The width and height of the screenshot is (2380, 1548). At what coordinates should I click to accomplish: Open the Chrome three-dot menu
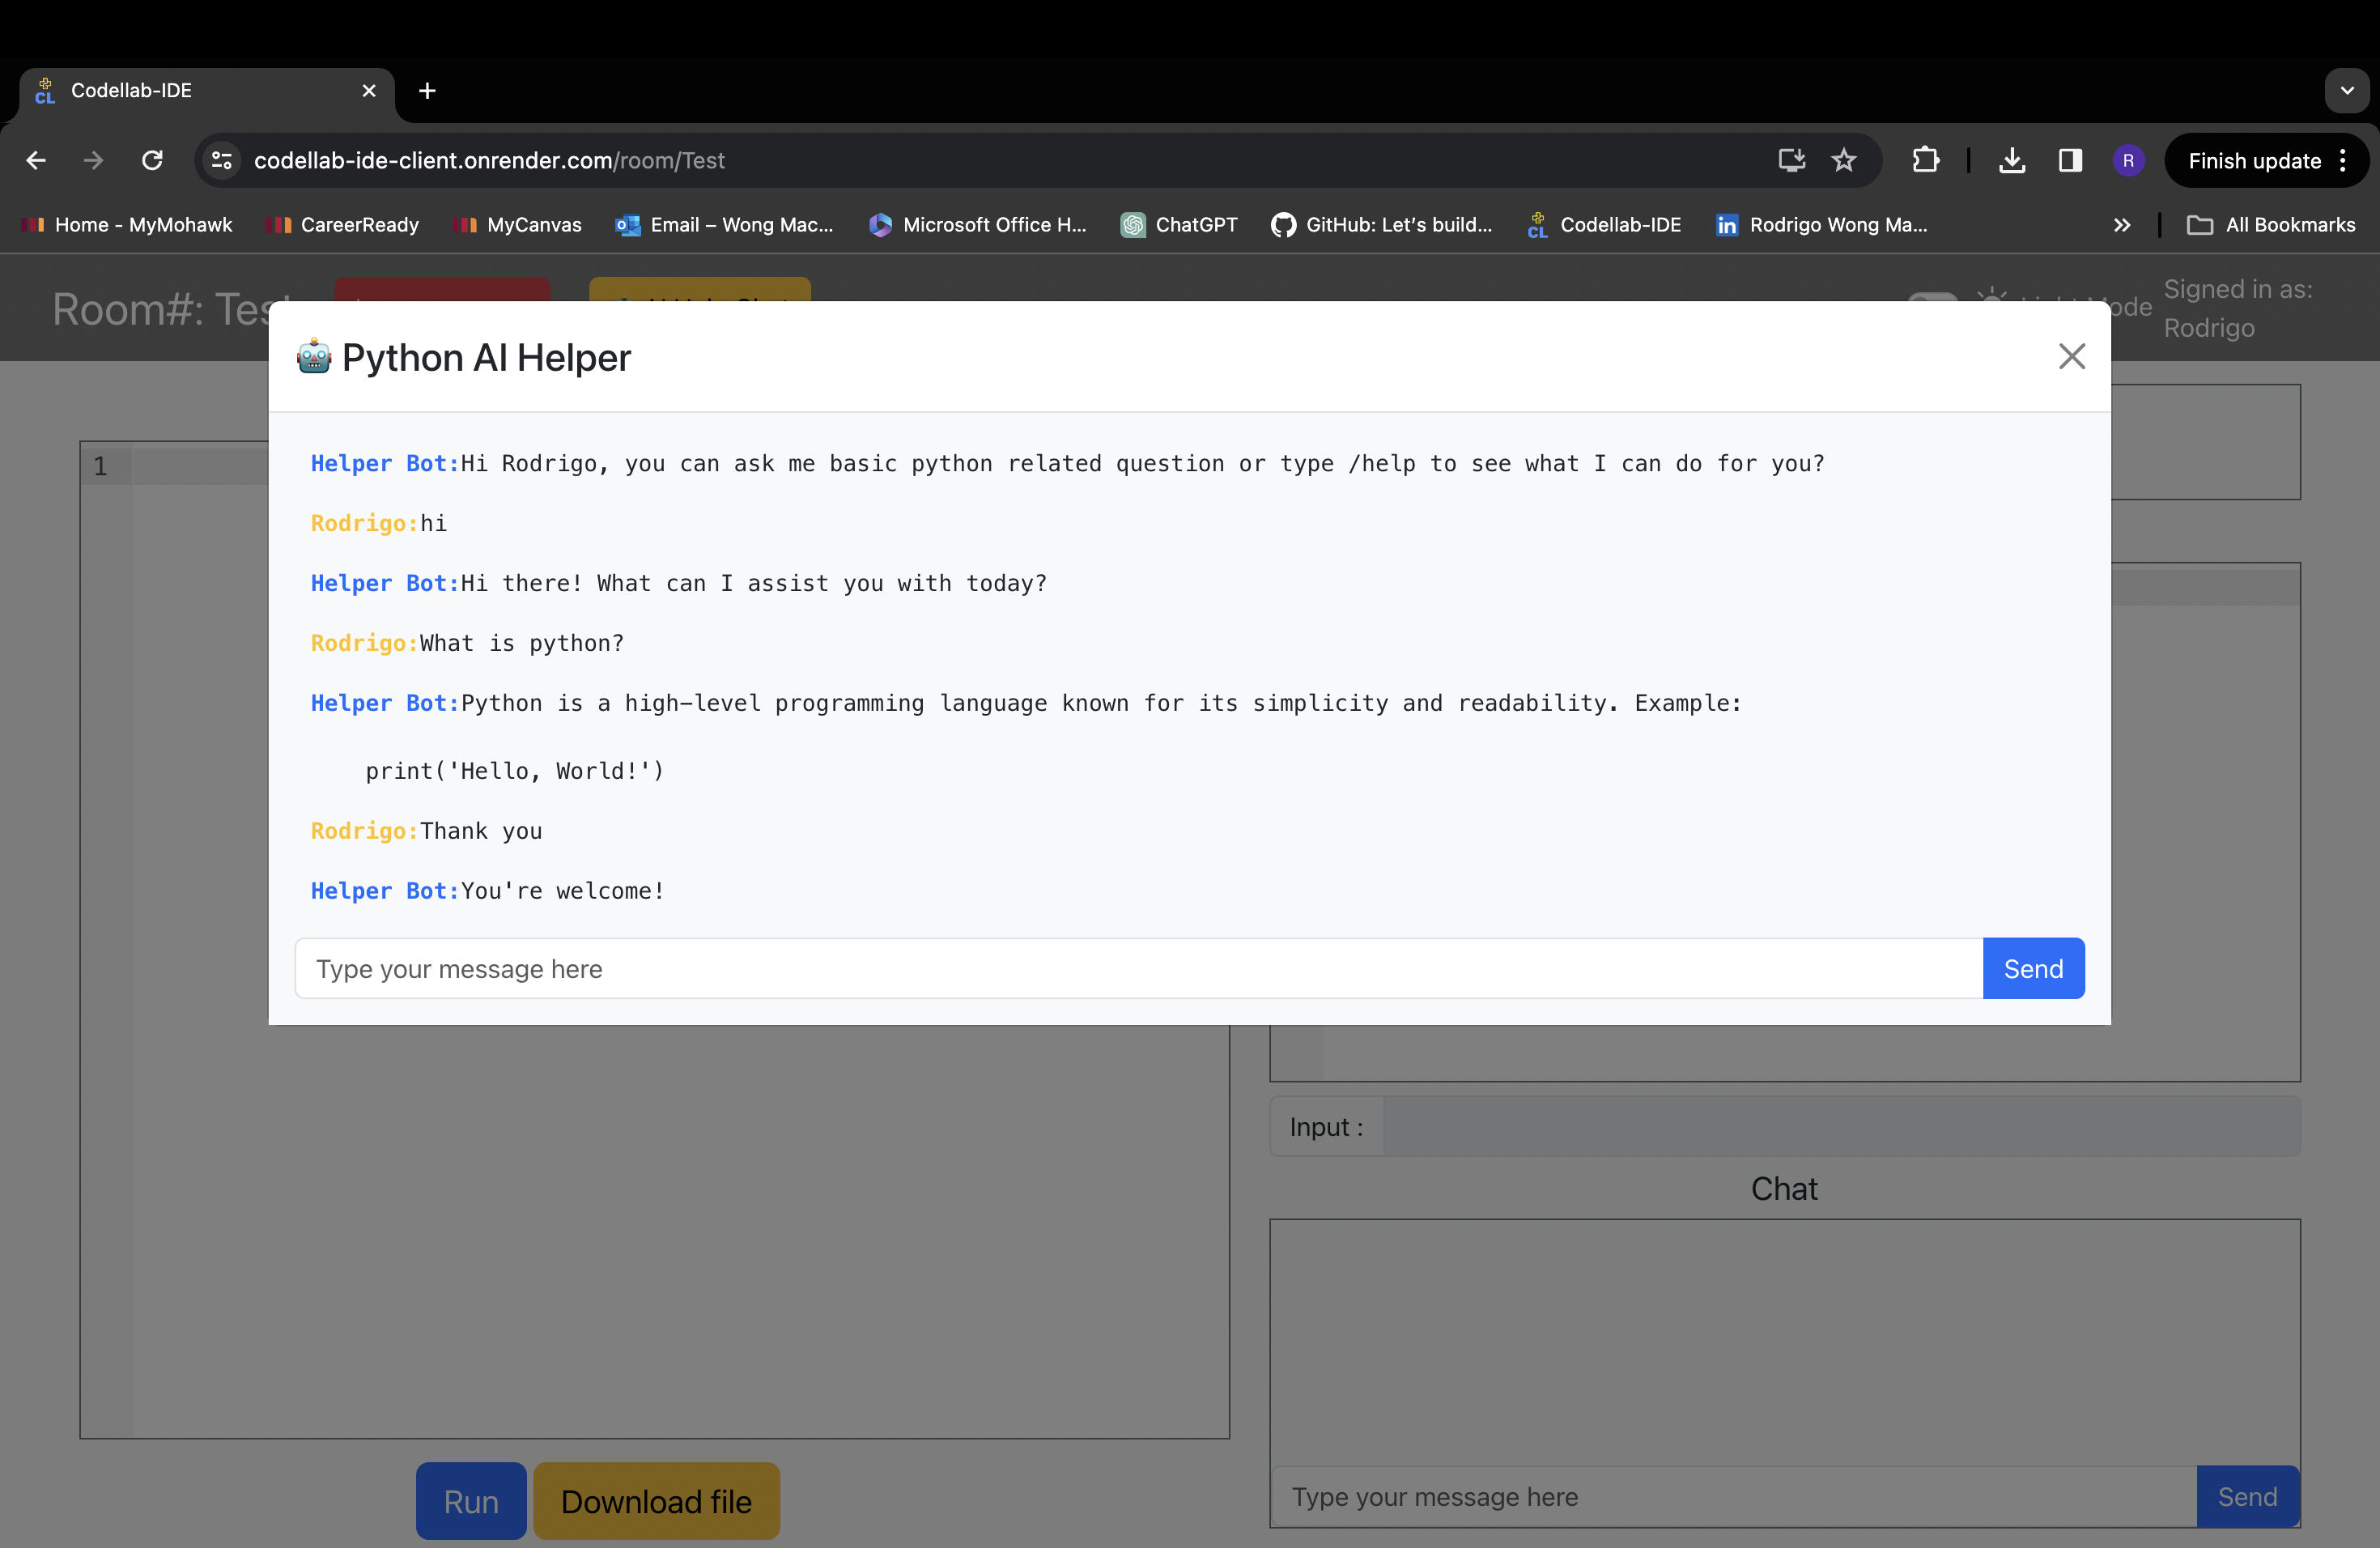pyautogui.click(x=2343, y=160)
